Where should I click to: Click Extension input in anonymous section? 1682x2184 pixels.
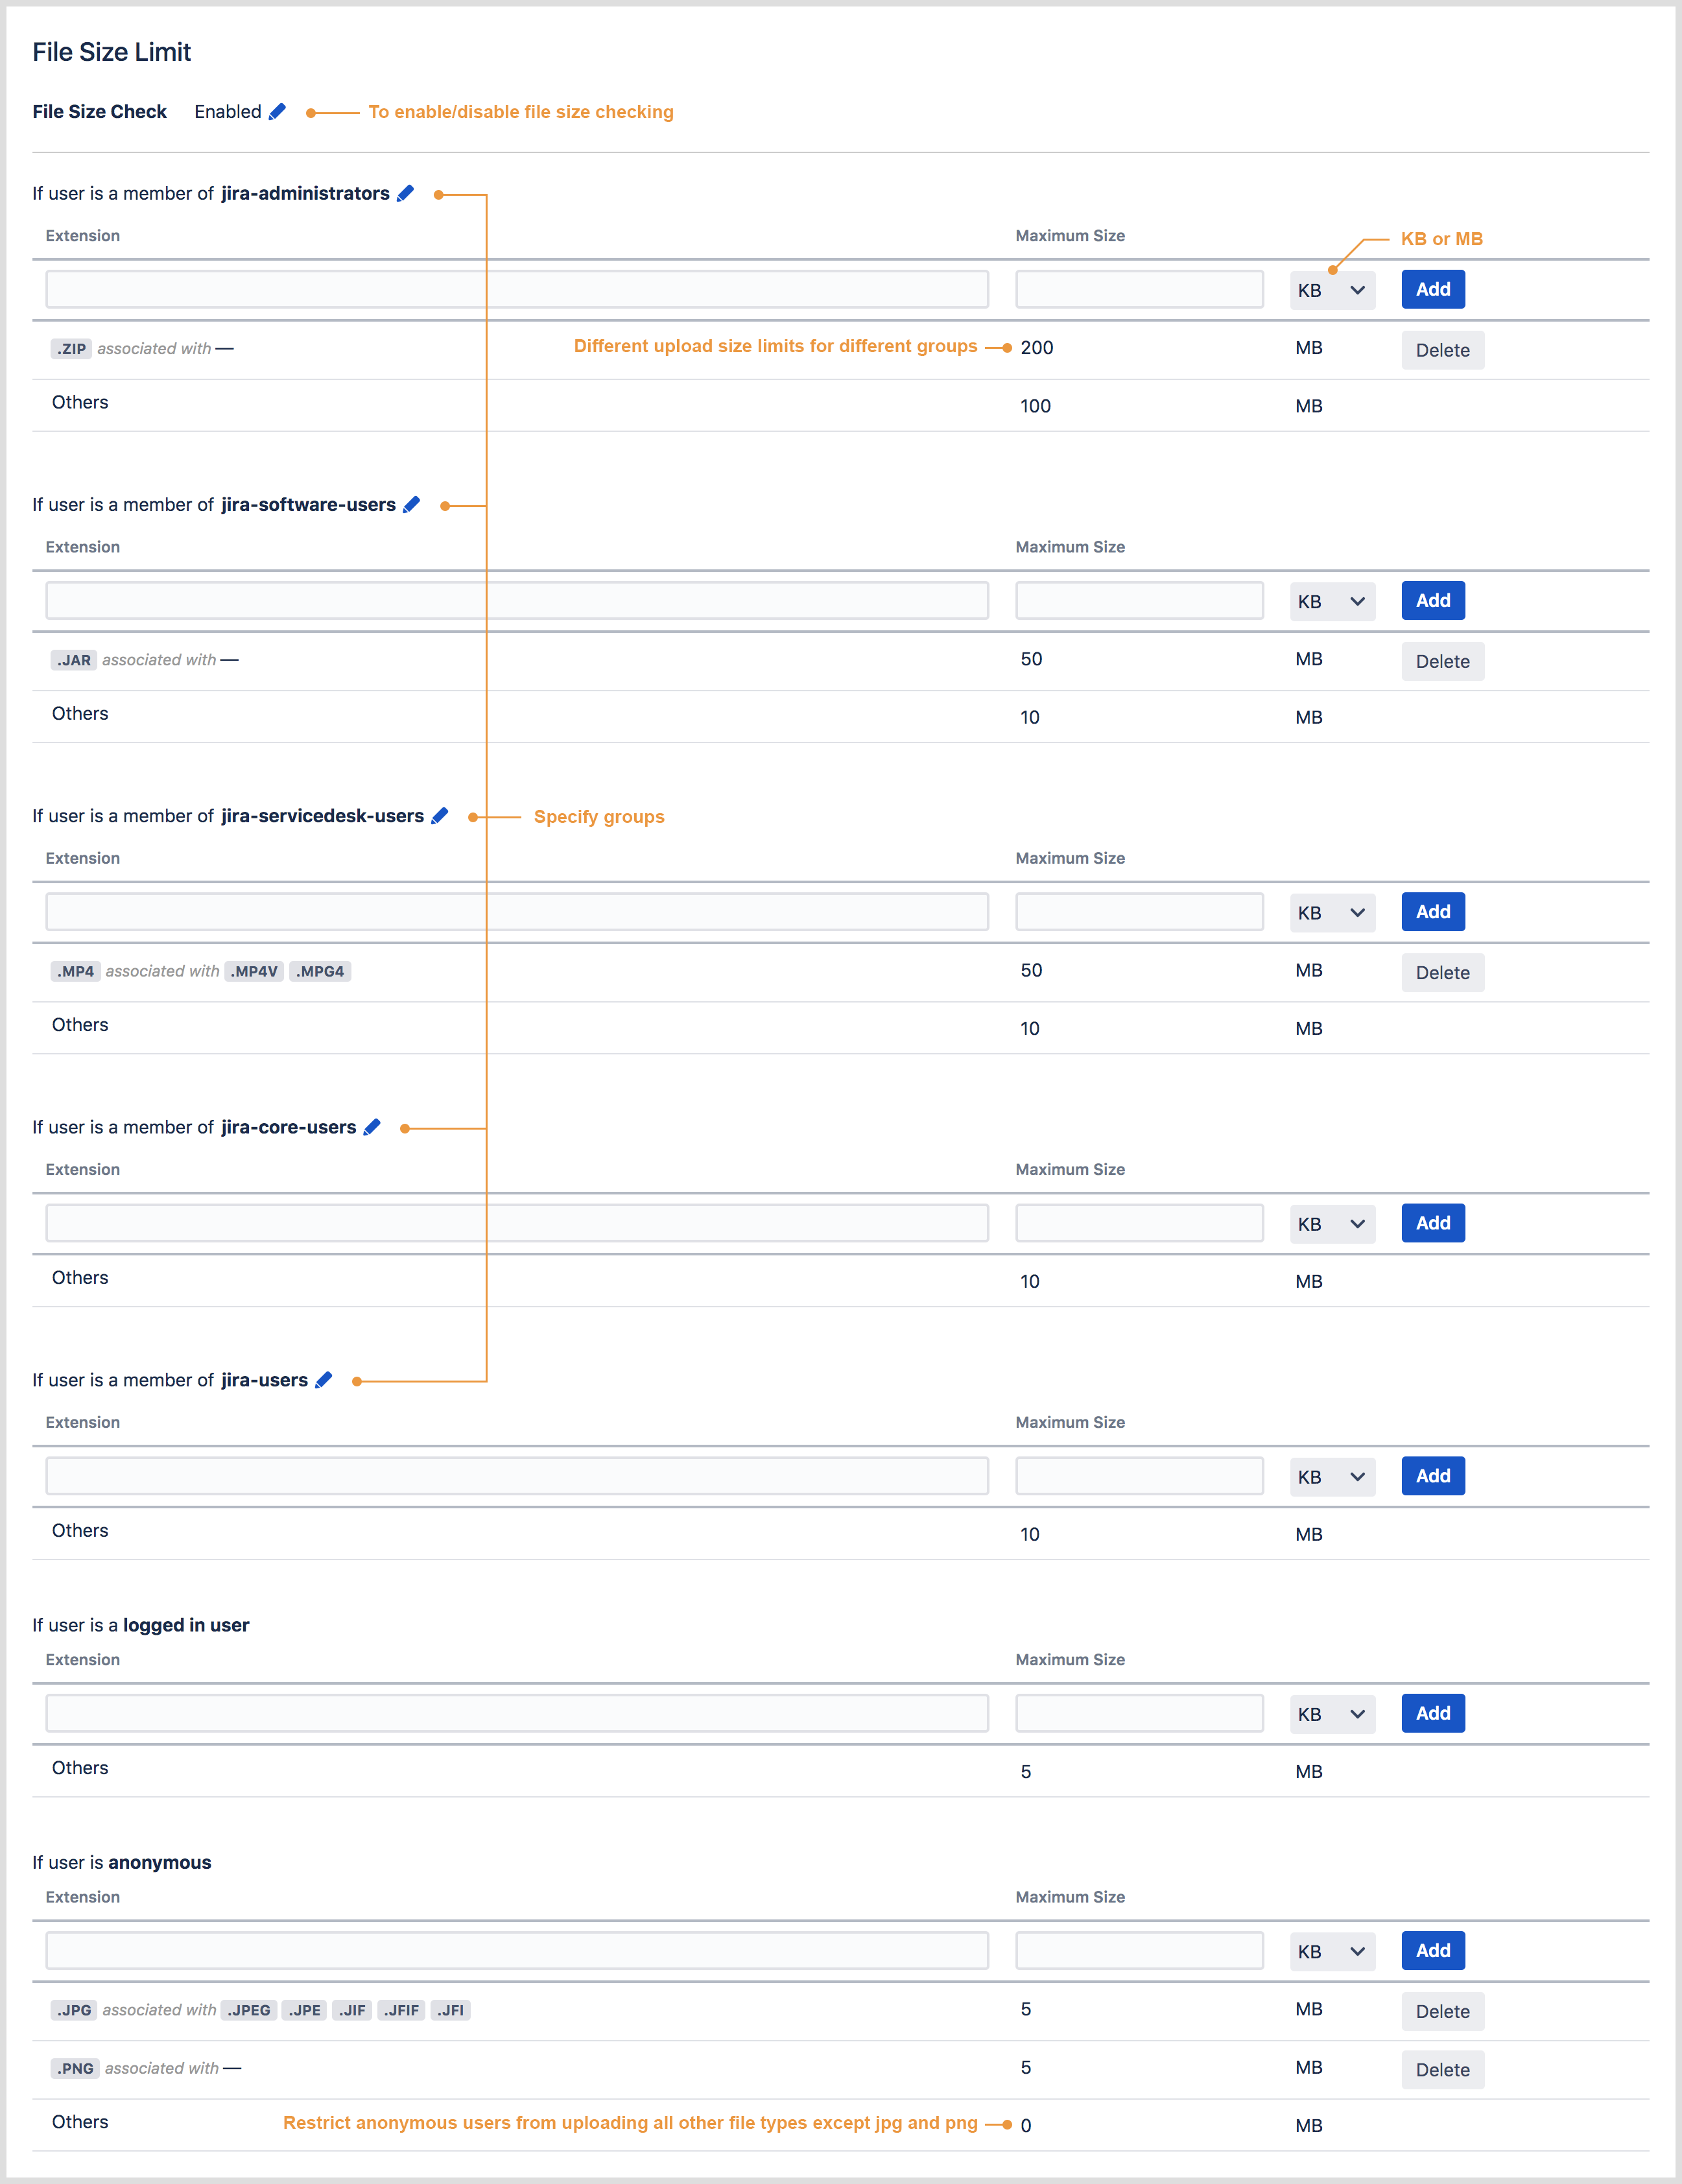tap(516, 1951)
